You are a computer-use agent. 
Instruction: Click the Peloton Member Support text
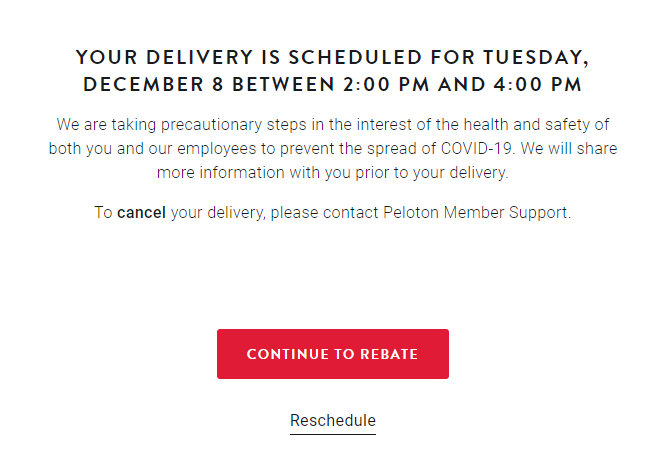(477, 213)
